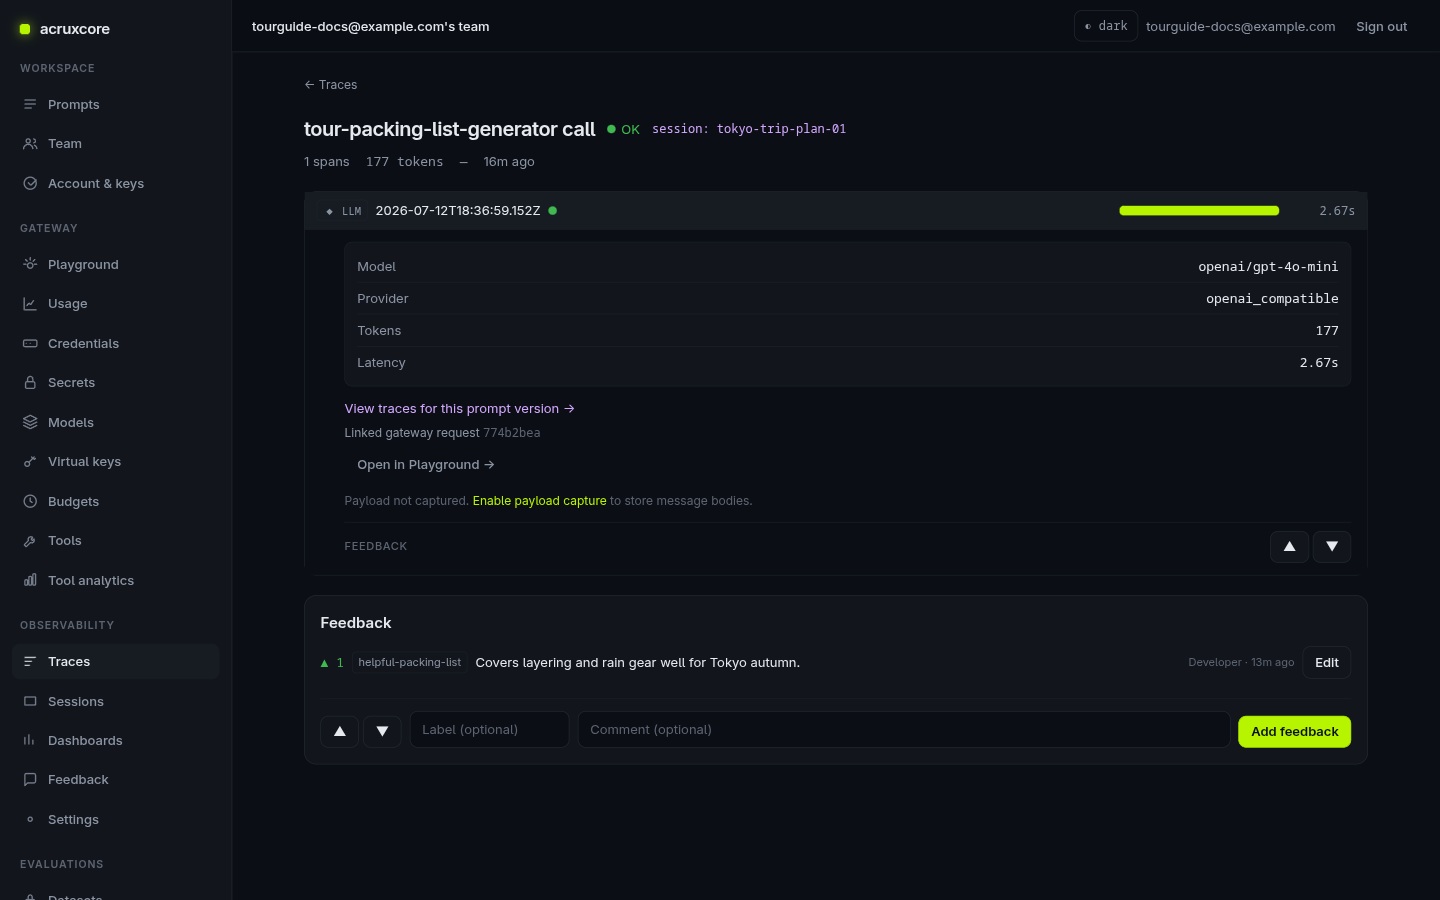Click the span latency duration bar
The width and height of the screenshot is (1440, 900).
(1199, 211)
